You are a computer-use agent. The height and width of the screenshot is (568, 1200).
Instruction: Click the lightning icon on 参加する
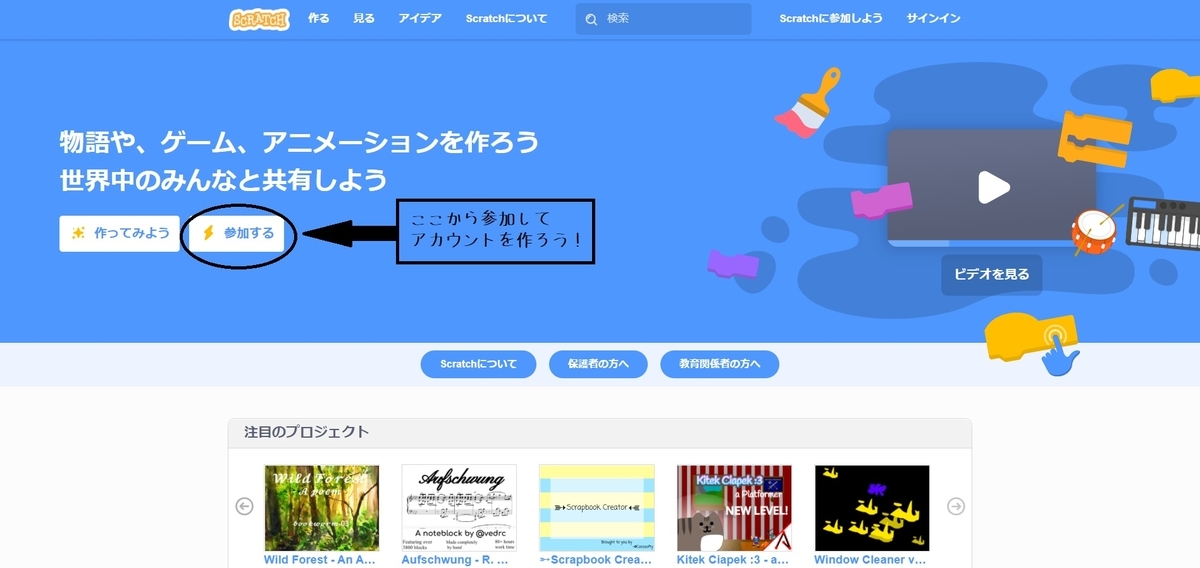[208, 233]
